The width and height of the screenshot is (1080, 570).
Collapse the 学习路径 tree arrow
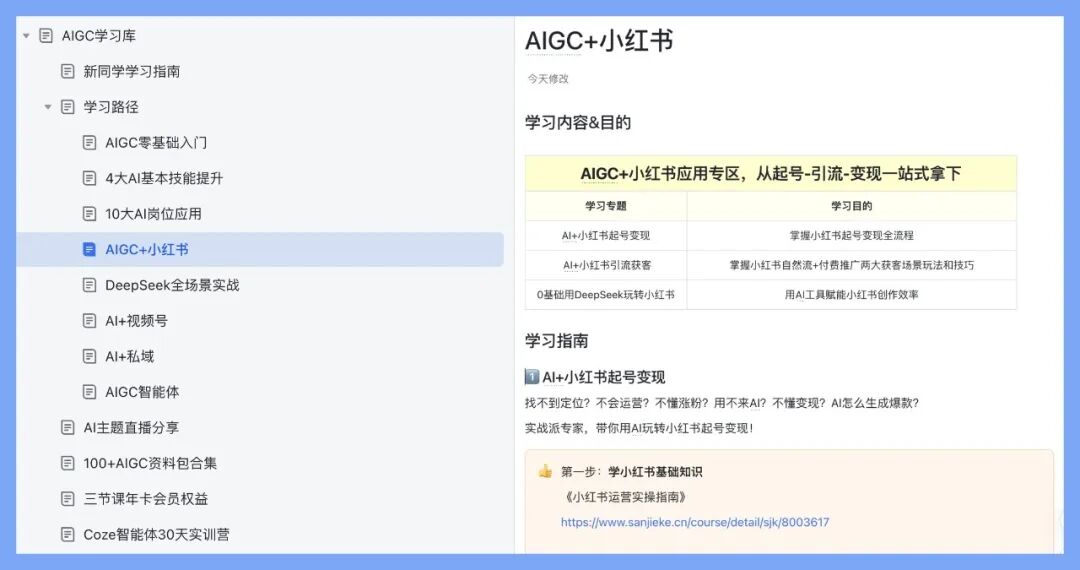click(x=48, y=107)
